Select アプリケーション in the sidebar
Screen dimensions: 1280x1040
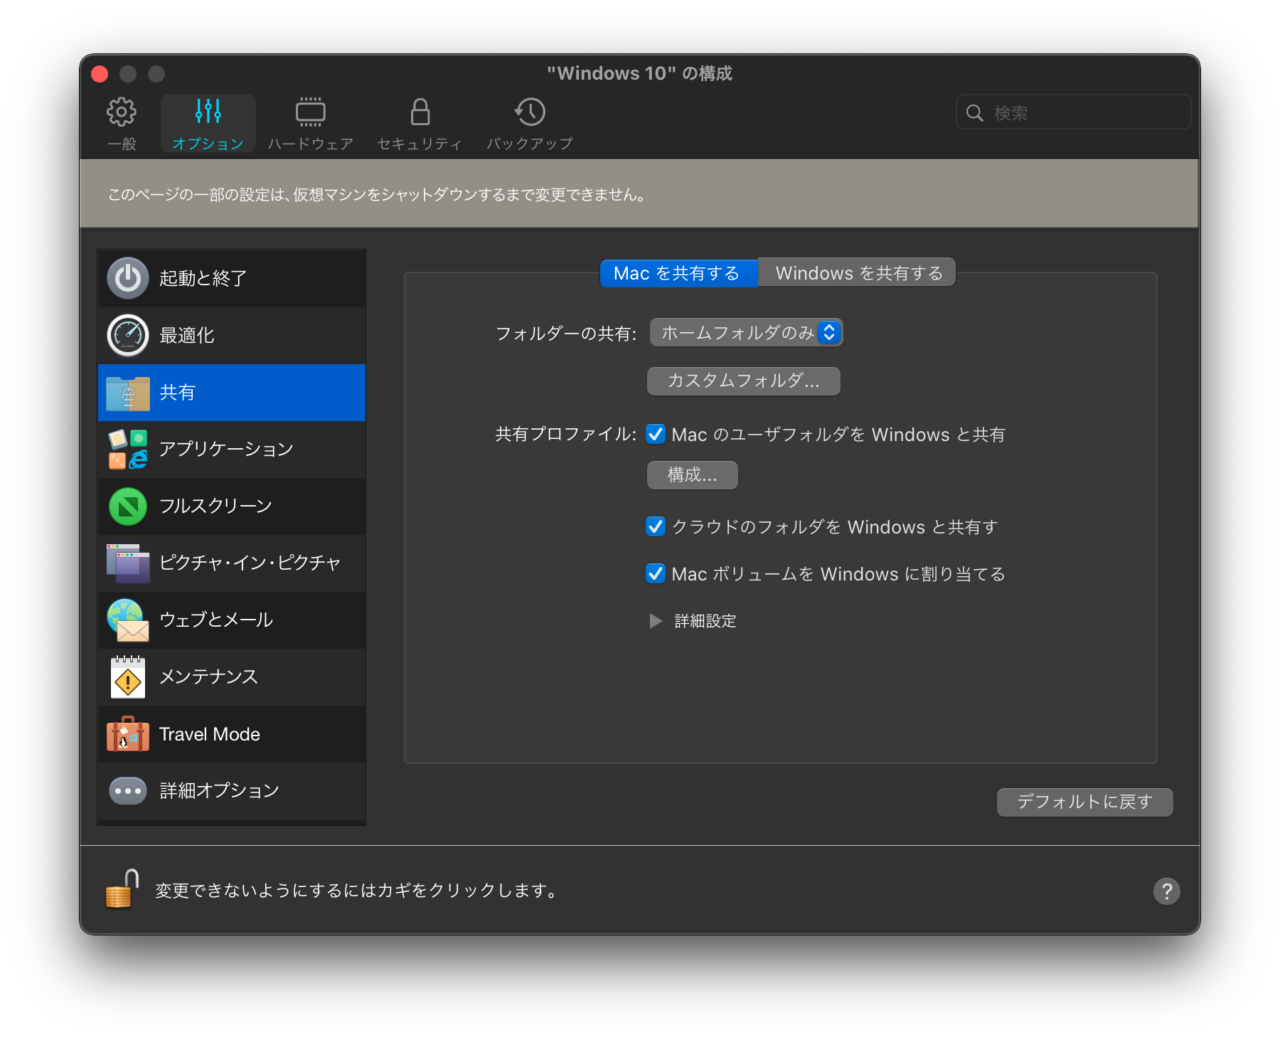(x=231, y=449)
